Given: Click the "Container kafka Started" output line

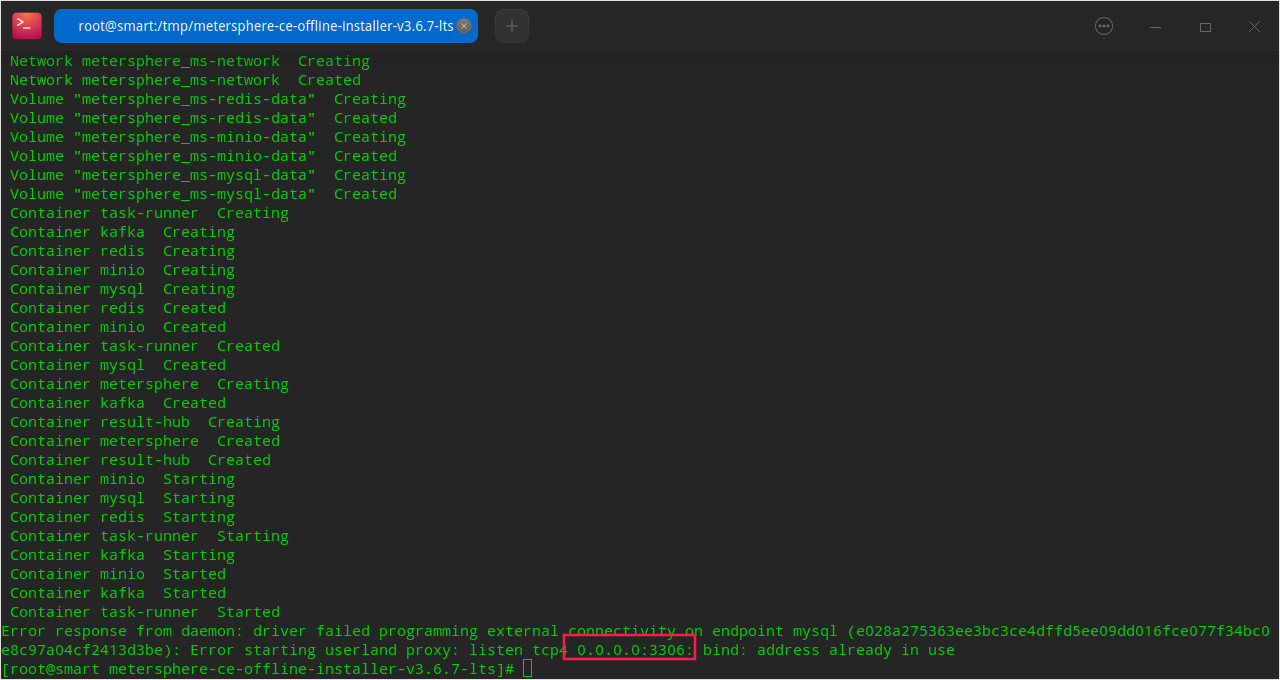Looking at the screenshot, I should coord(118,593).
